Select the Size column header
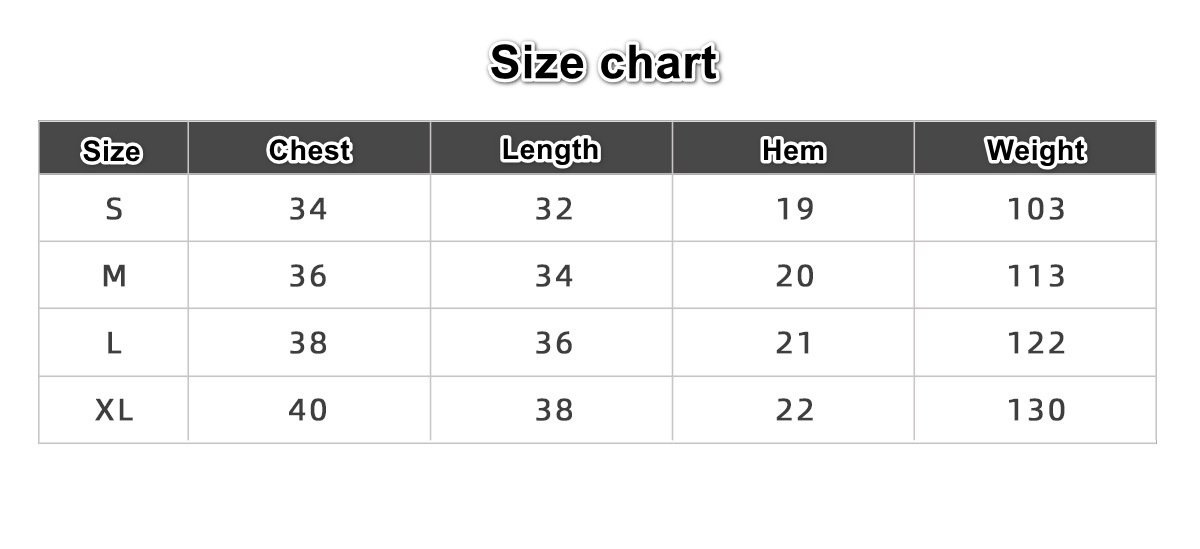Screen dimensions: 1200x549 pyautogui.click(x=112, y=152)
